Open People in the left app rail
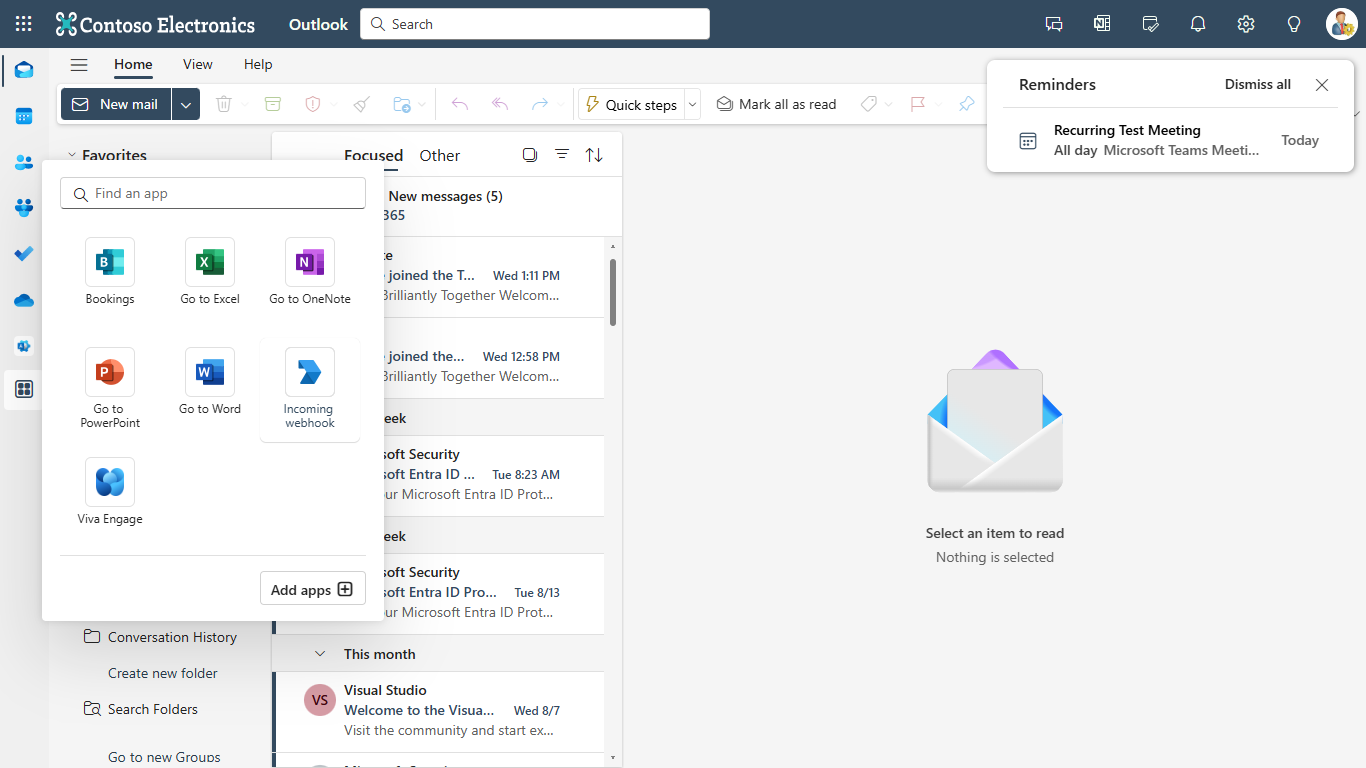 [x=24, y=162]
